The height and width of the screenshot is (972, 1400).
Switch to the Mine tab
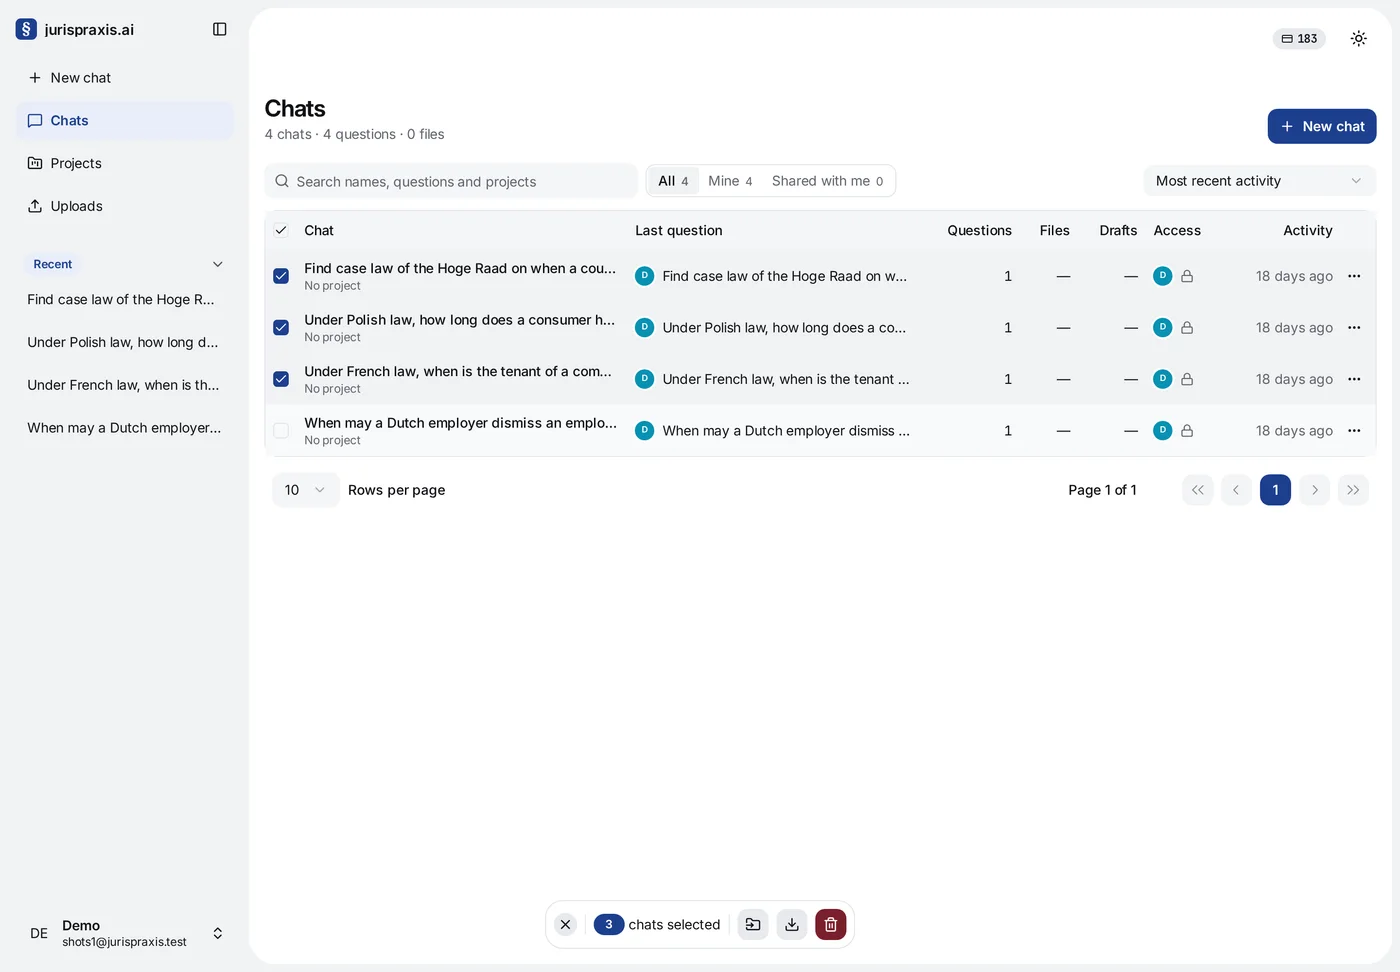coord(730,181)
